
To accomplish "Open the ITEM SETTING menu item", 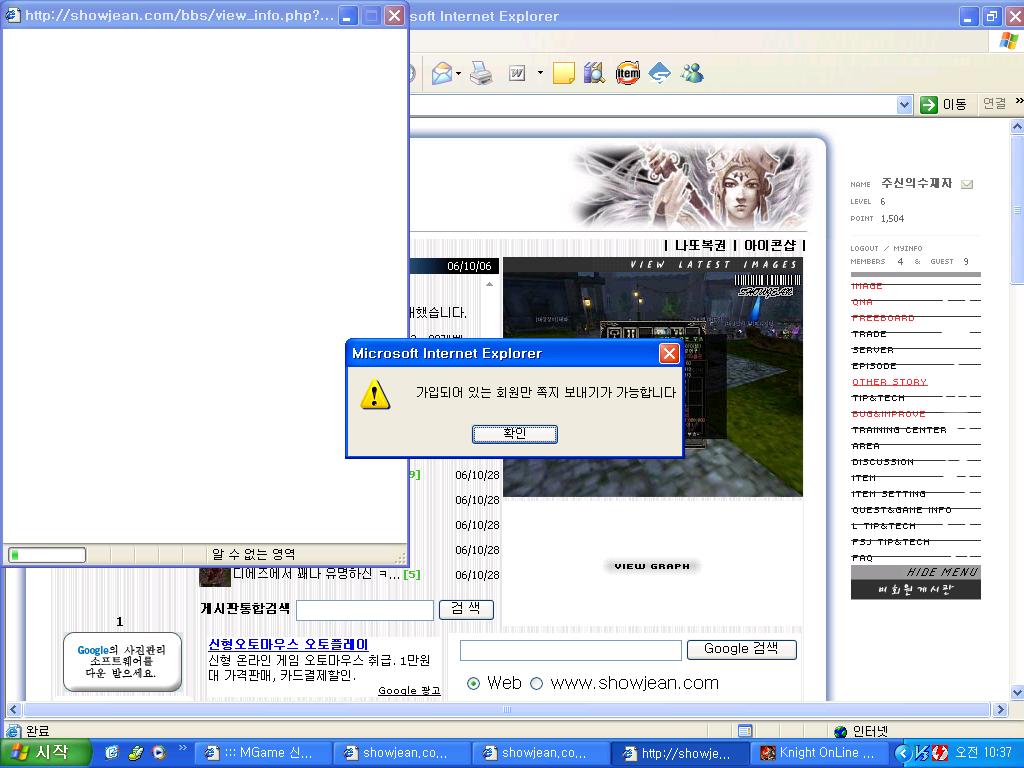I will tap(889, 494).
